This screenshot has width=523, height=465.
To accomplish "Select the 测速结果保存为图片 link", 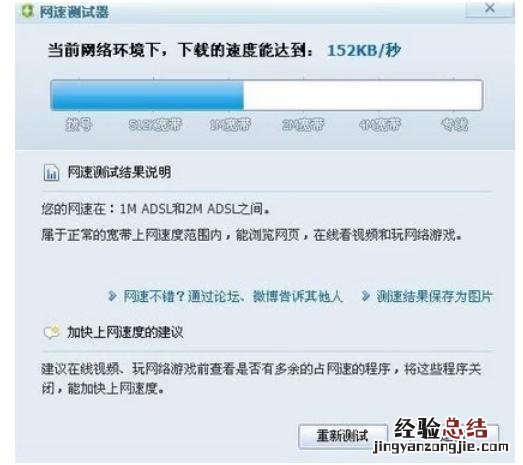I will click(434, 296).
